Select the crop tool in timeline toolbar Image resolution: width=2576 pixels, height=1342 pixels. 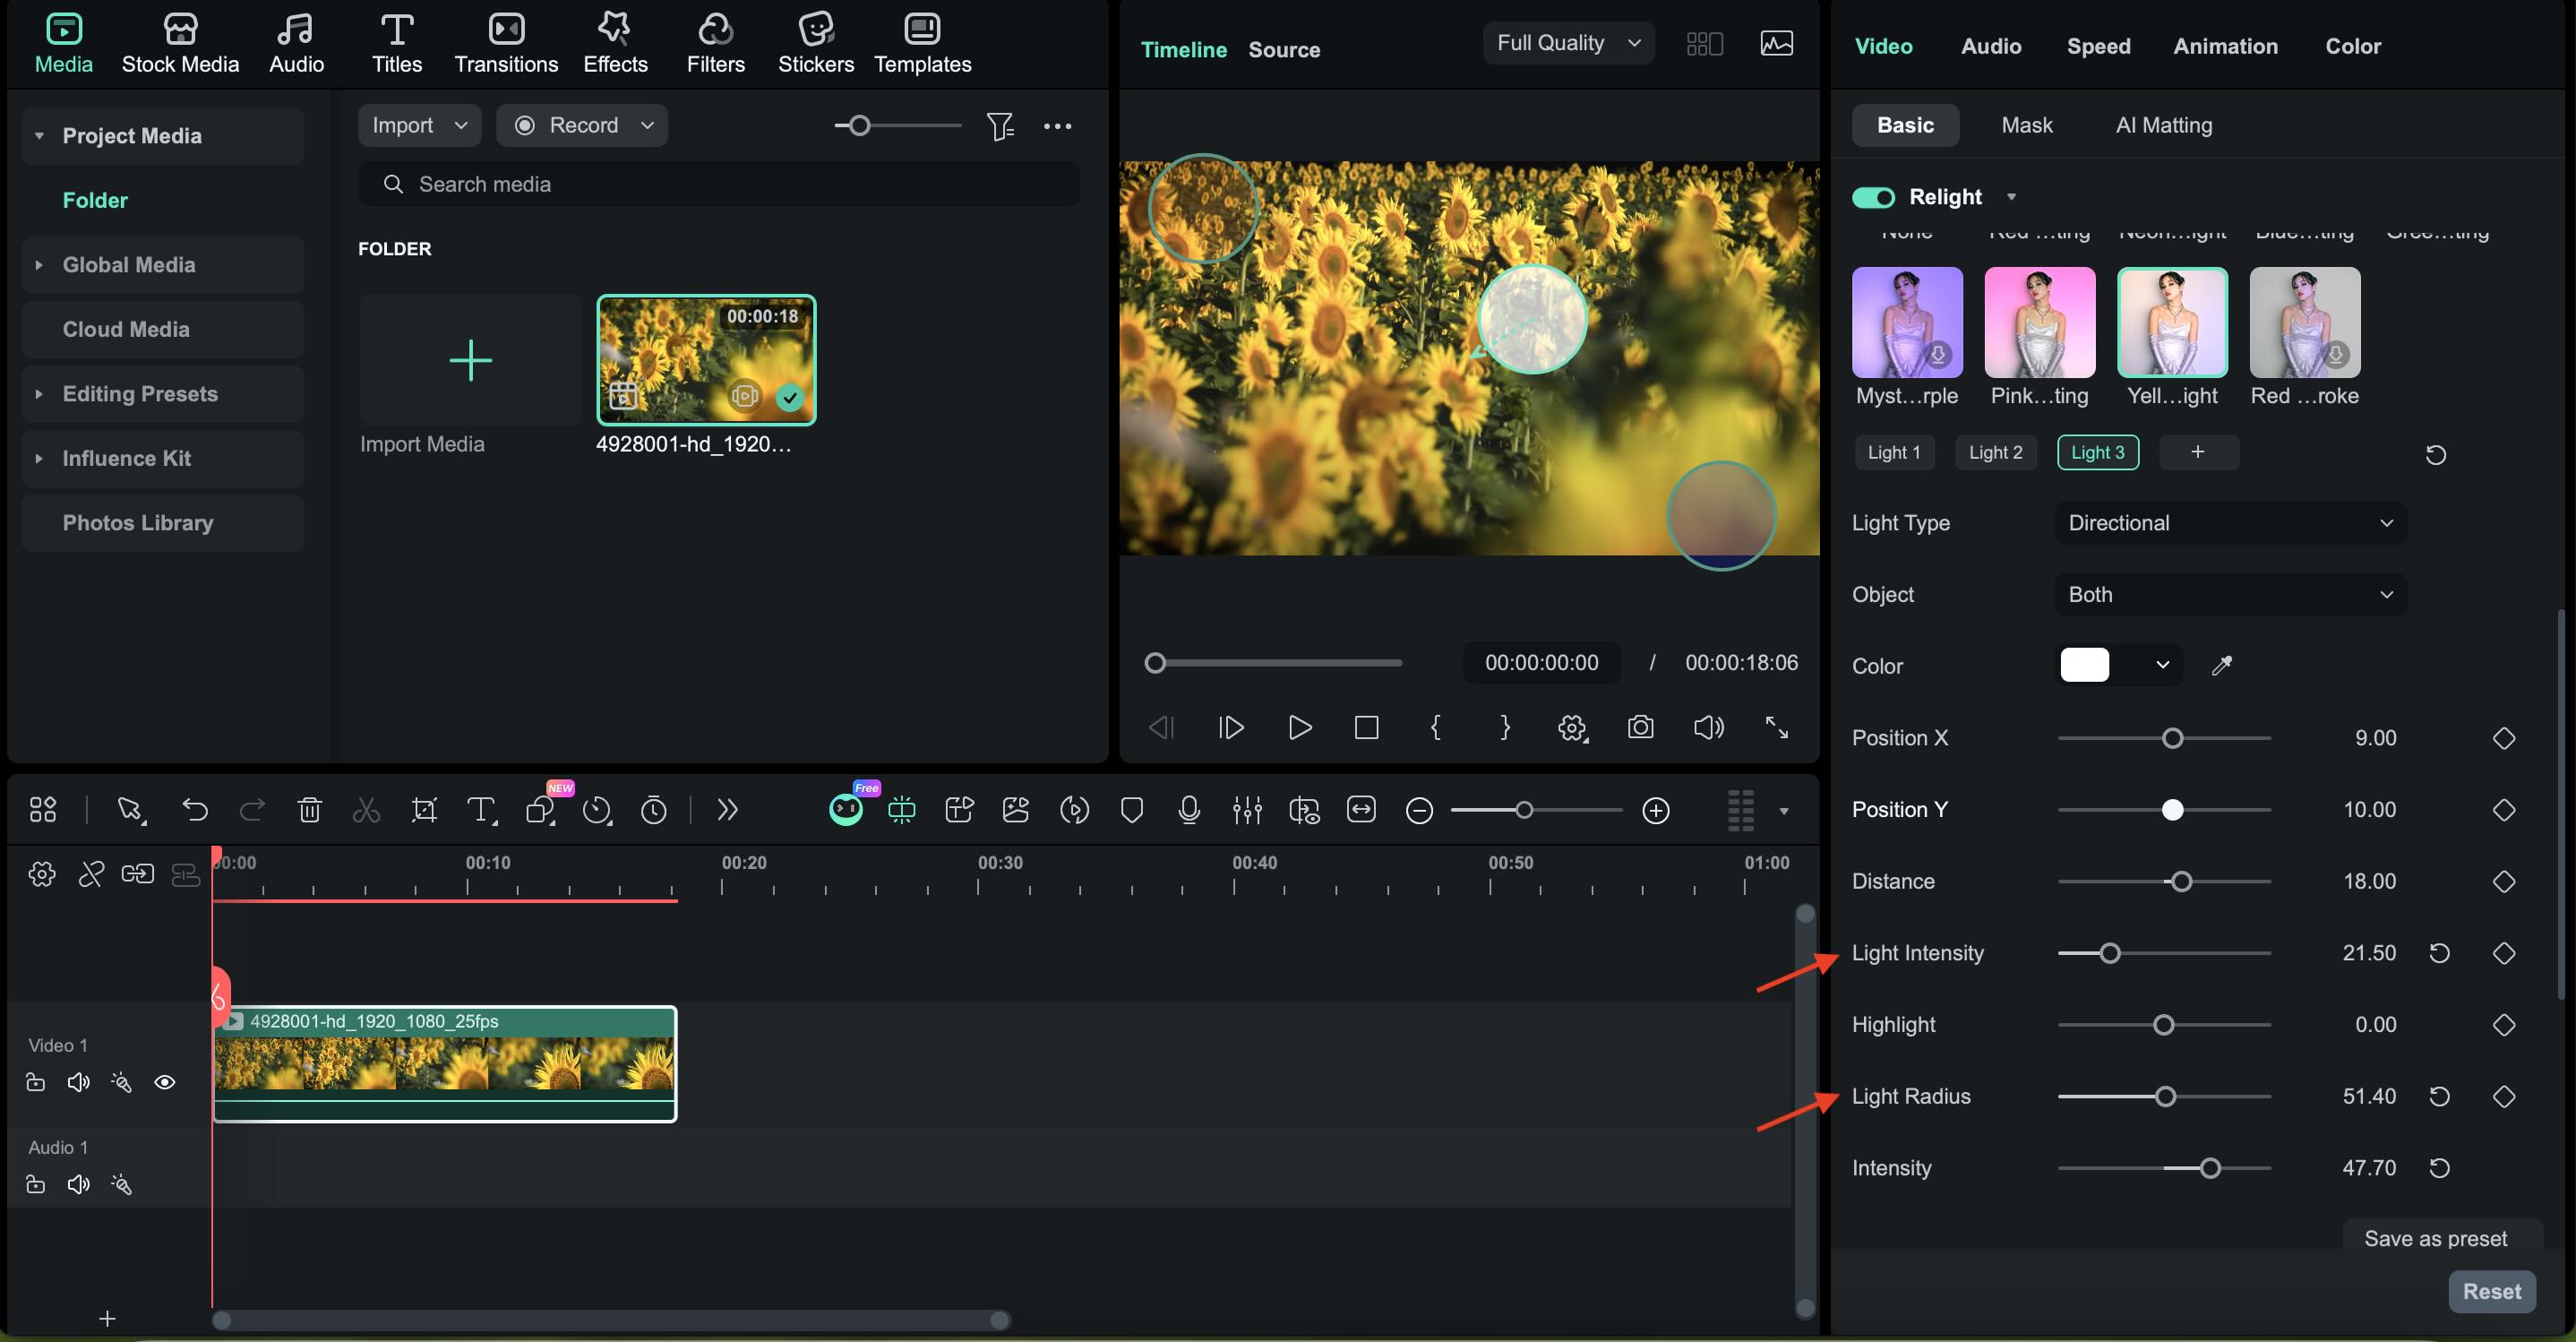(x=424, y=809)
